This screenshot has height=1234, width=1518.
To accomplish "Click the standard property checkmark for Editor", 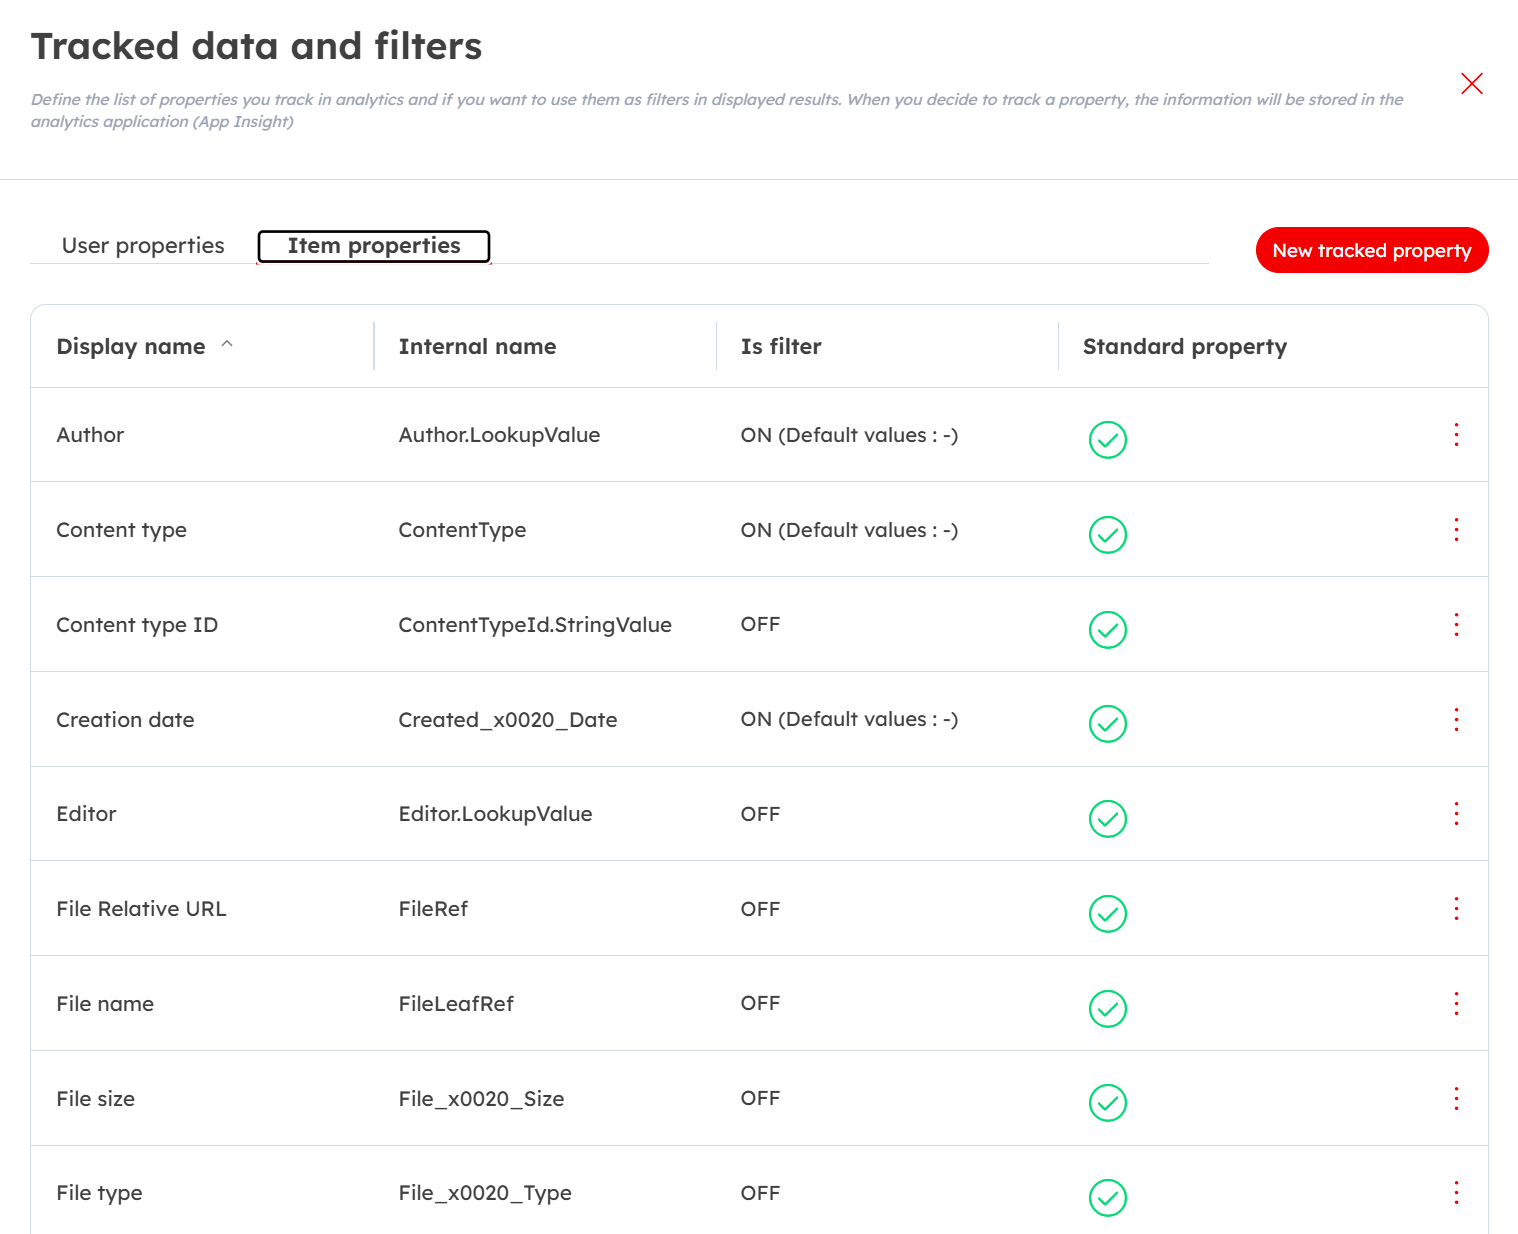I will pos(1108,819).
